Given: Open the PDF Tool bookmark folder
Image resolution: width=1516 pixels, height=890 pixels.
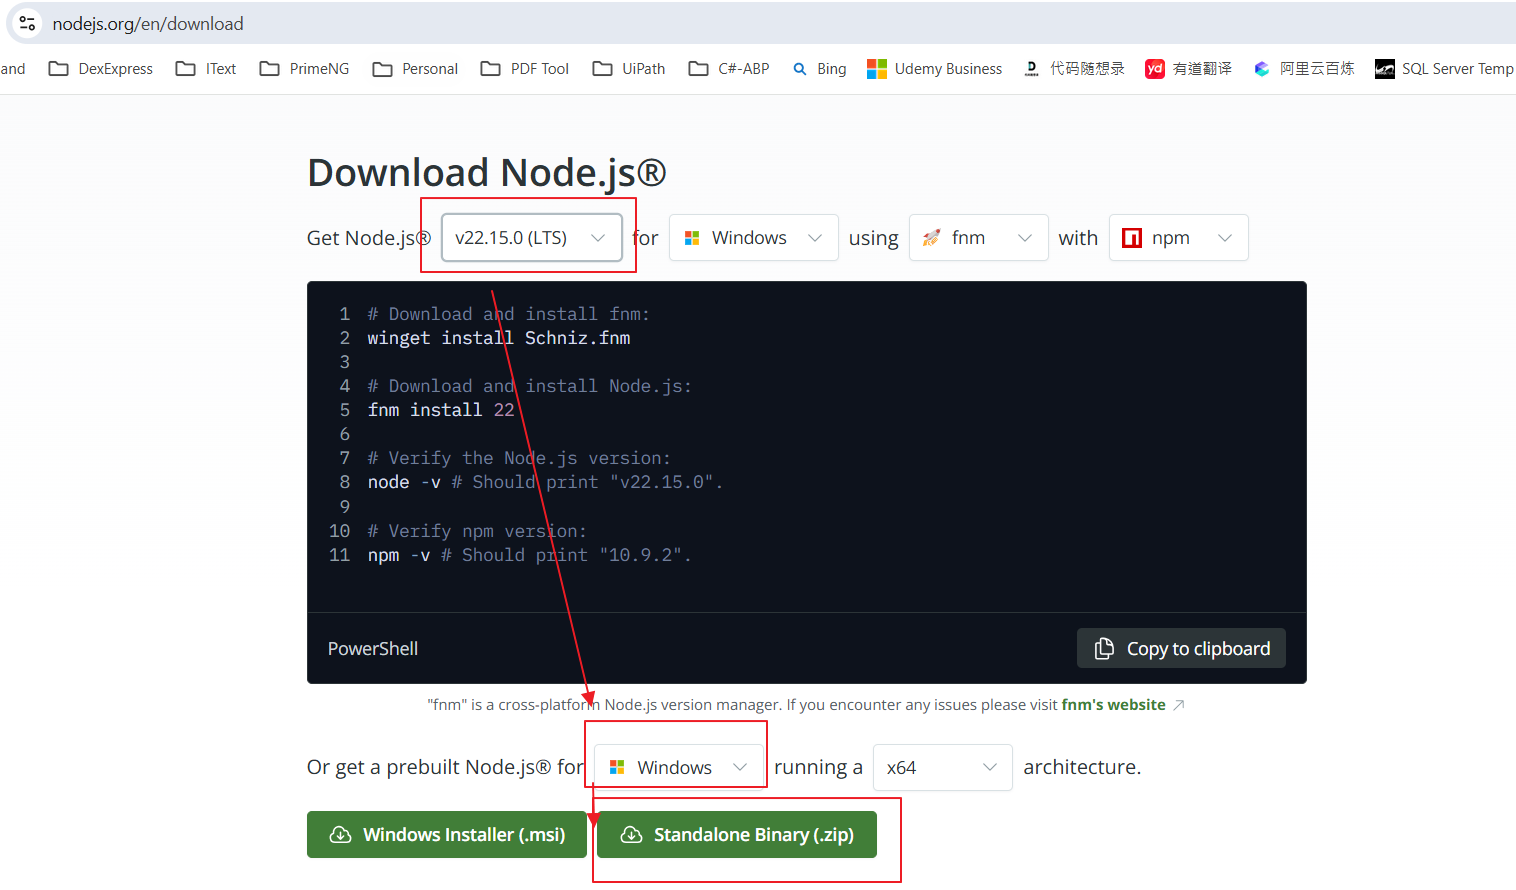Looking at the screenshot, I should [525, 69].
